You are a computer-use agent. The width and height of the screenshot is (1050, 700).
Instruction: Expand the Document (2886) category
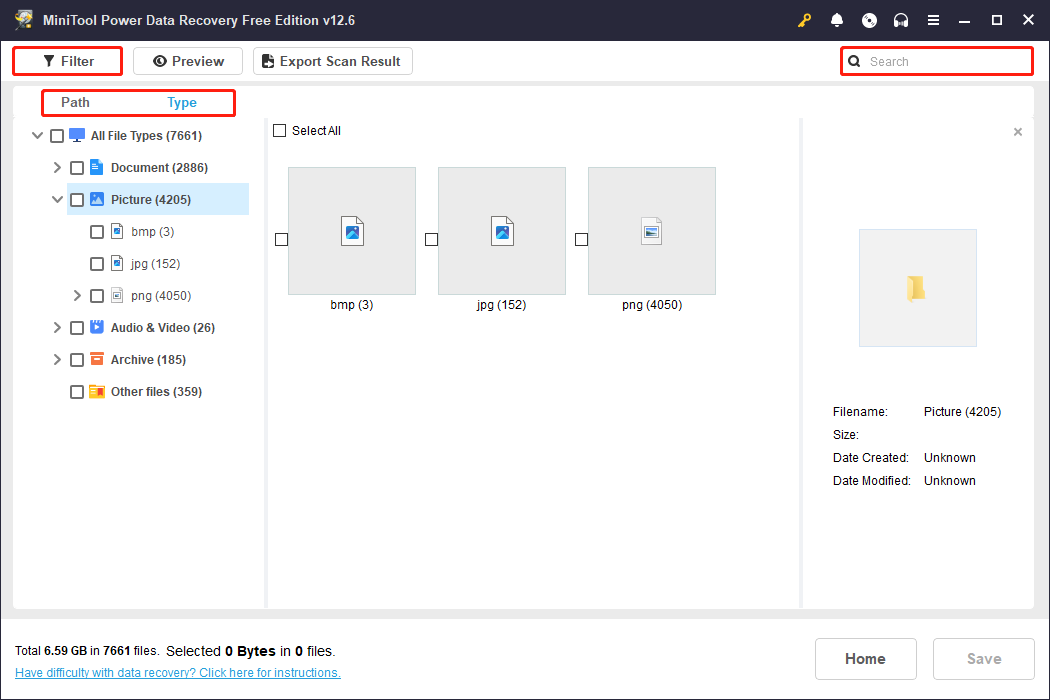coord(57,167)
